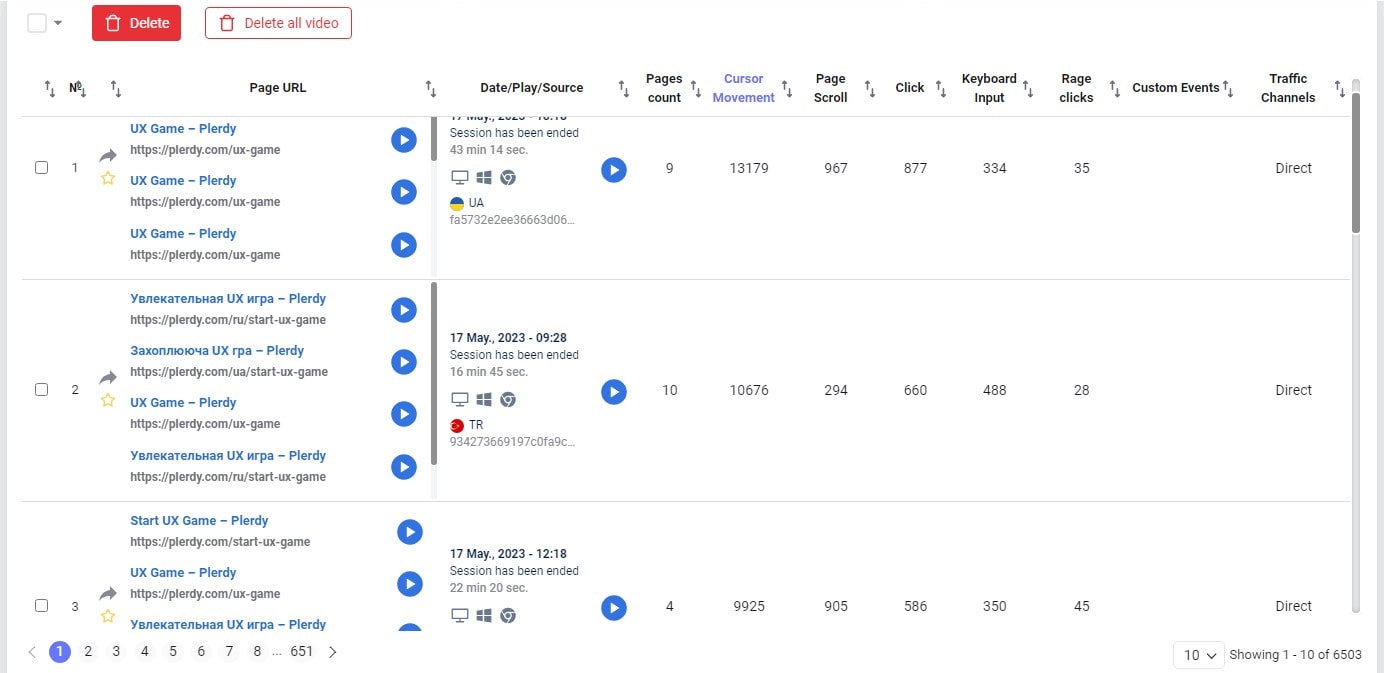Play the 17 May 09:28 session recording

[x=614, y=391]
